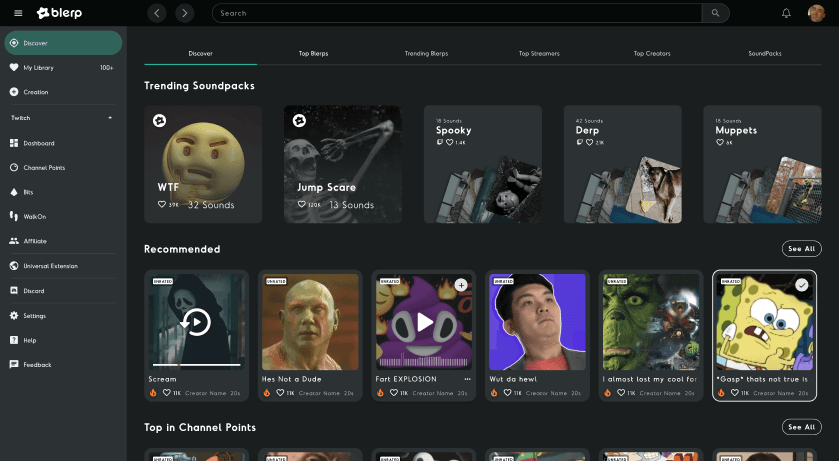Play the Fart EXPLOSION blerp

point(425,322)
